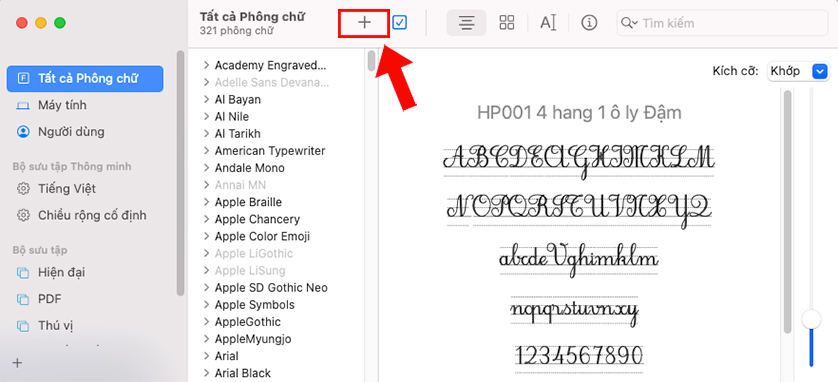Screen dimensions: 838x382
Task: Click the computer icon beside Máy tính
Action: pyautogui.click(x=23, y=106)
